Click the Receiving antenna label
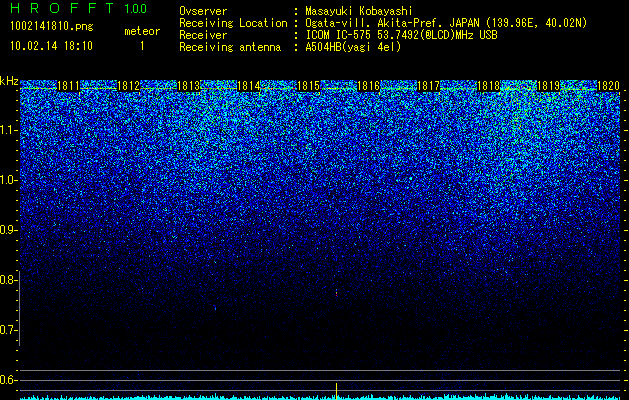629x400 pixels. 230,47
